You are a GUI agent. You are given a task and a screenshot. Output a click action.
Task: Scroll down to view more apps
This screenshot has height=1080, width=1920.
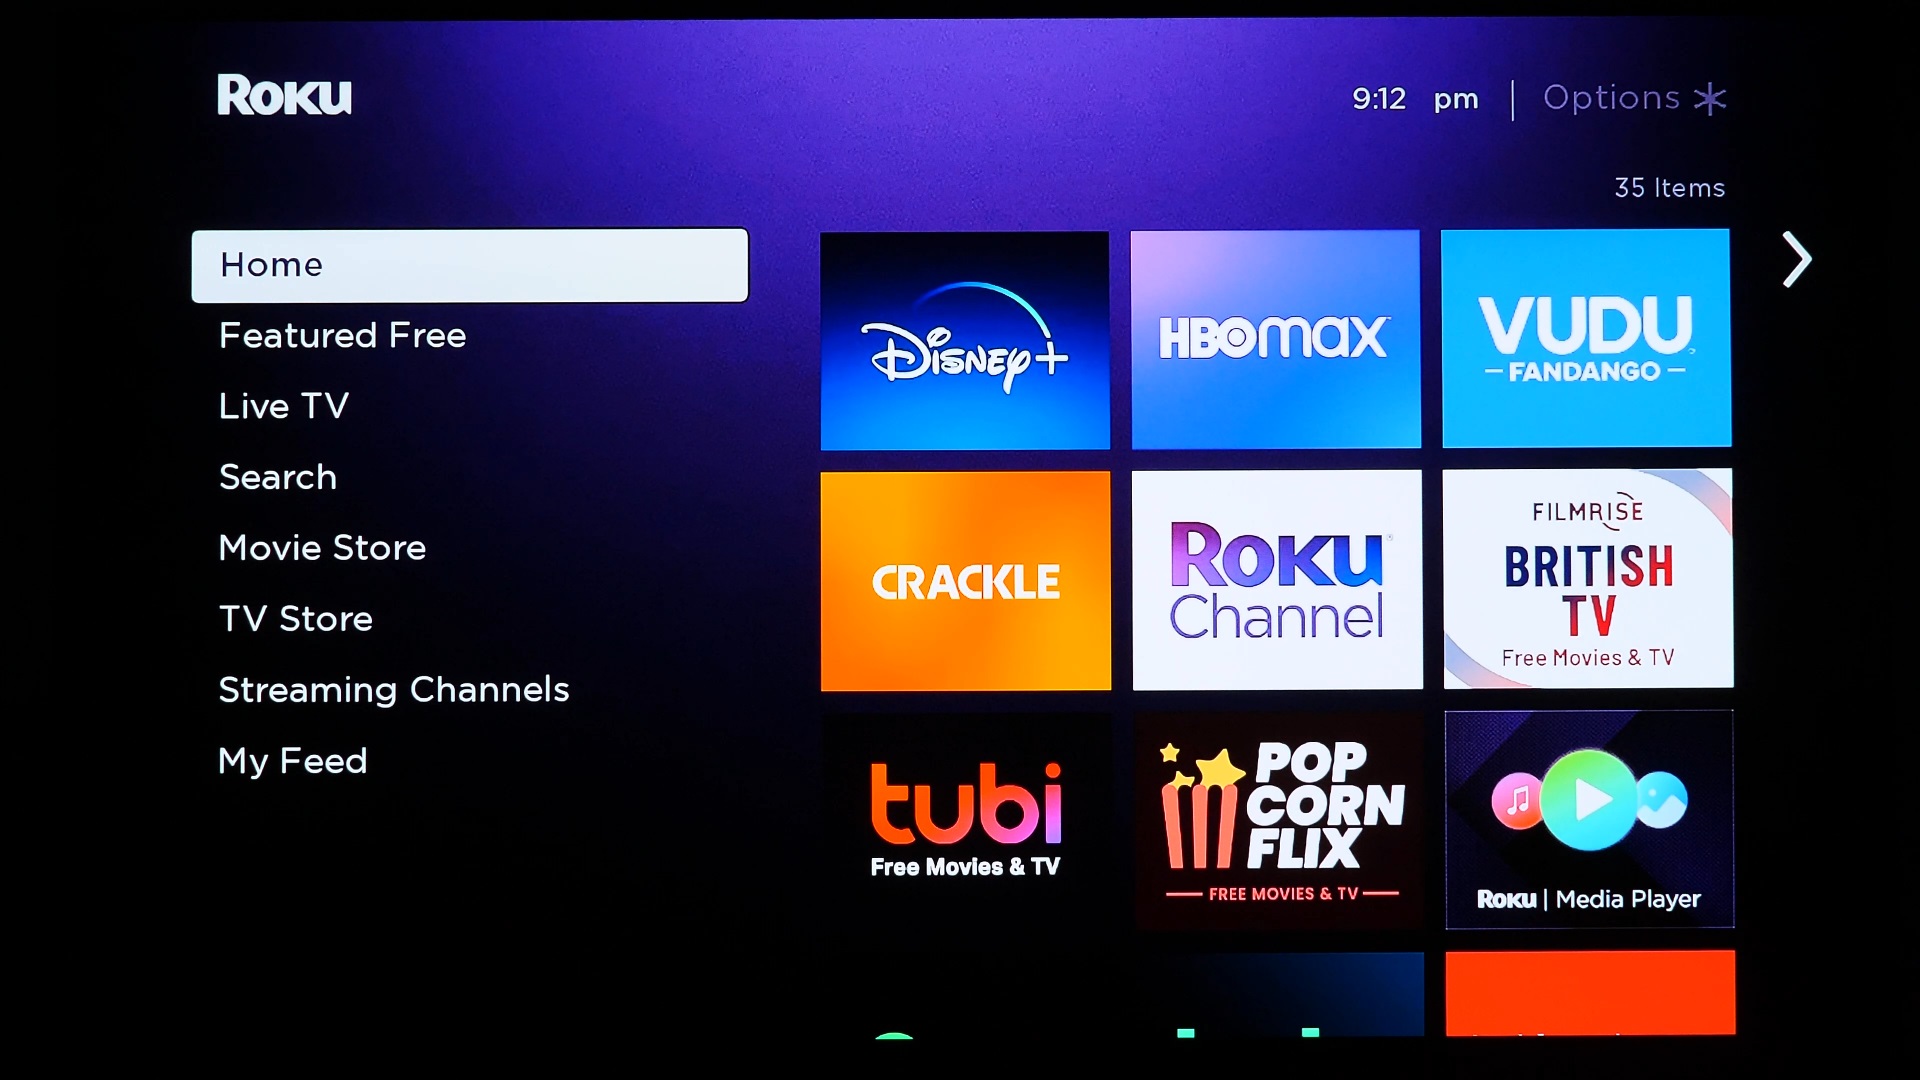click(1796, 260)
